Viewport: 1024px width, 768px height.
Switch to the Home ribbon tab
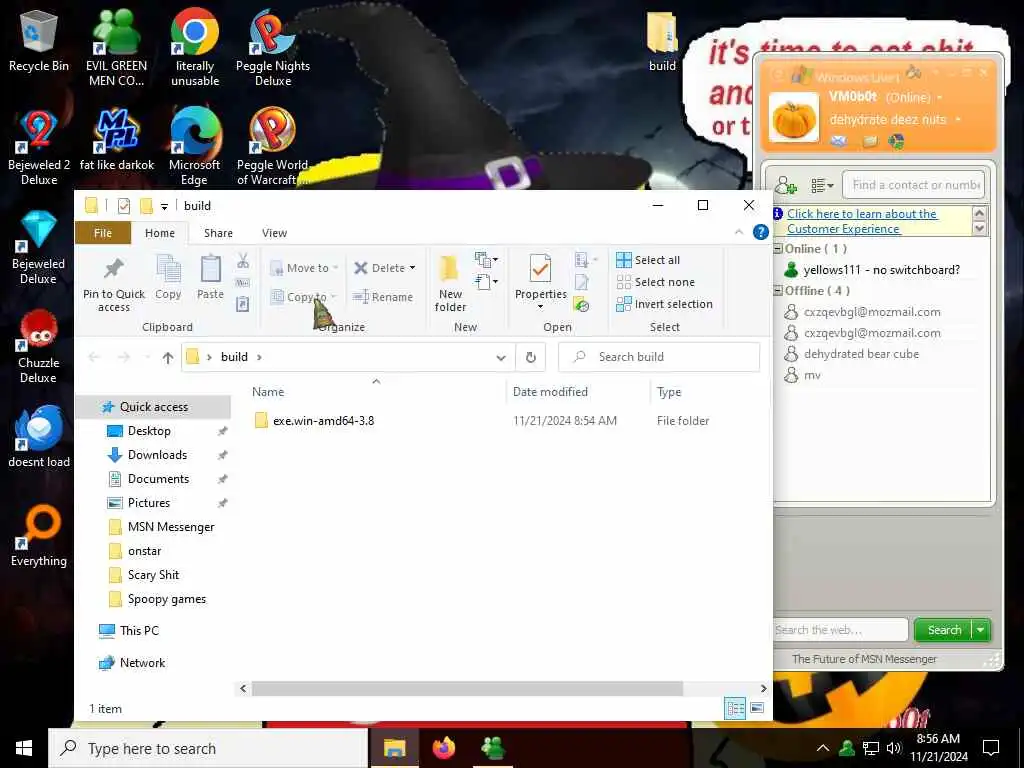(x=160, y=233)
